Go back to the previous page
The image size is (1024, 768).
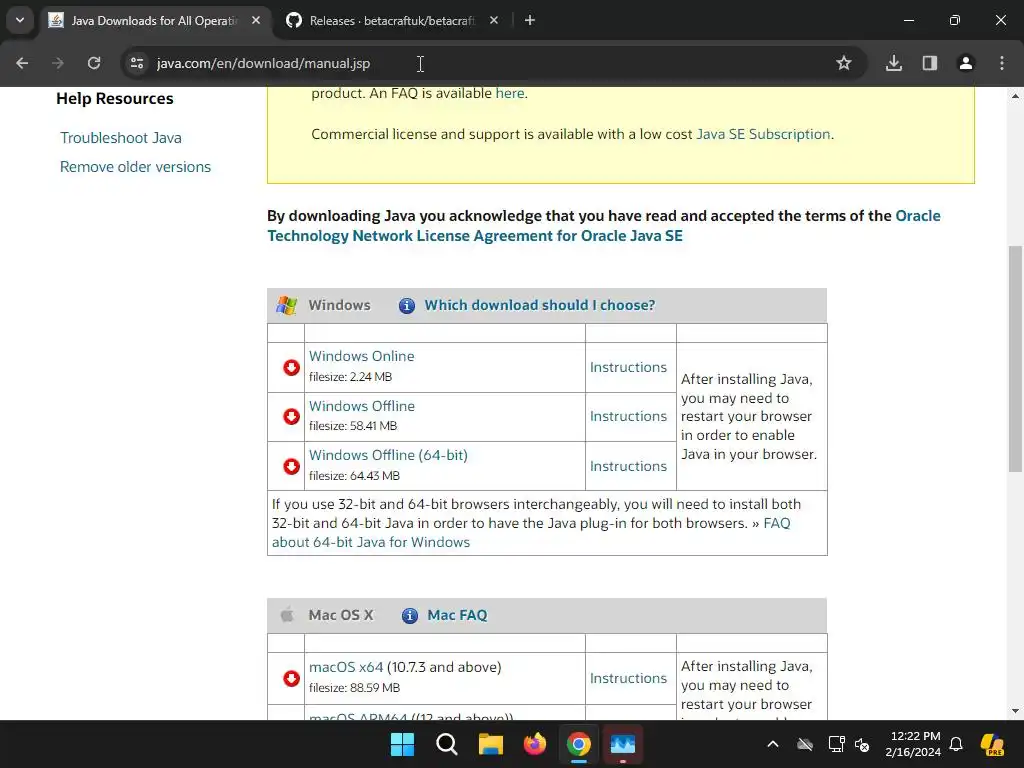click(22, 63)
